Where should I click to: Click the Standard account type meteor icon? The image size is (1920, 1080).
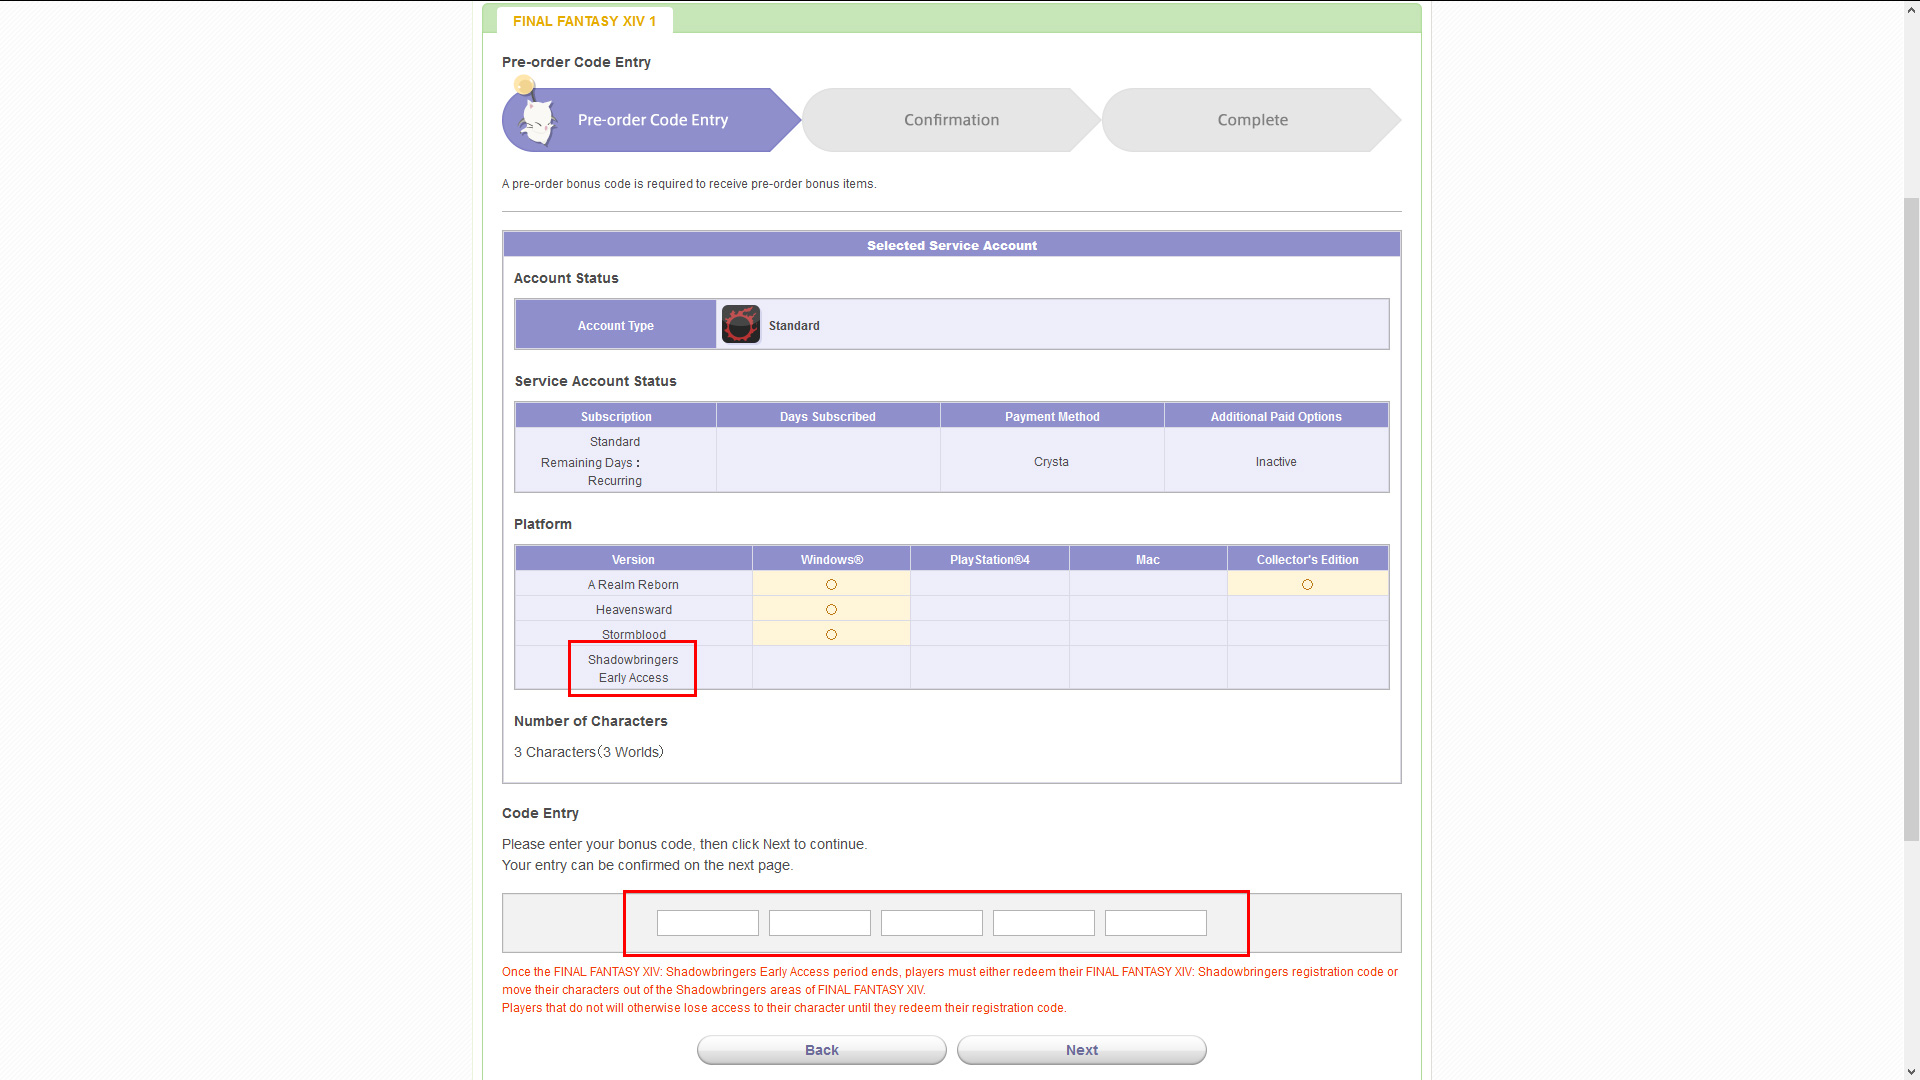pyautogui.click(x=741, y=325)
